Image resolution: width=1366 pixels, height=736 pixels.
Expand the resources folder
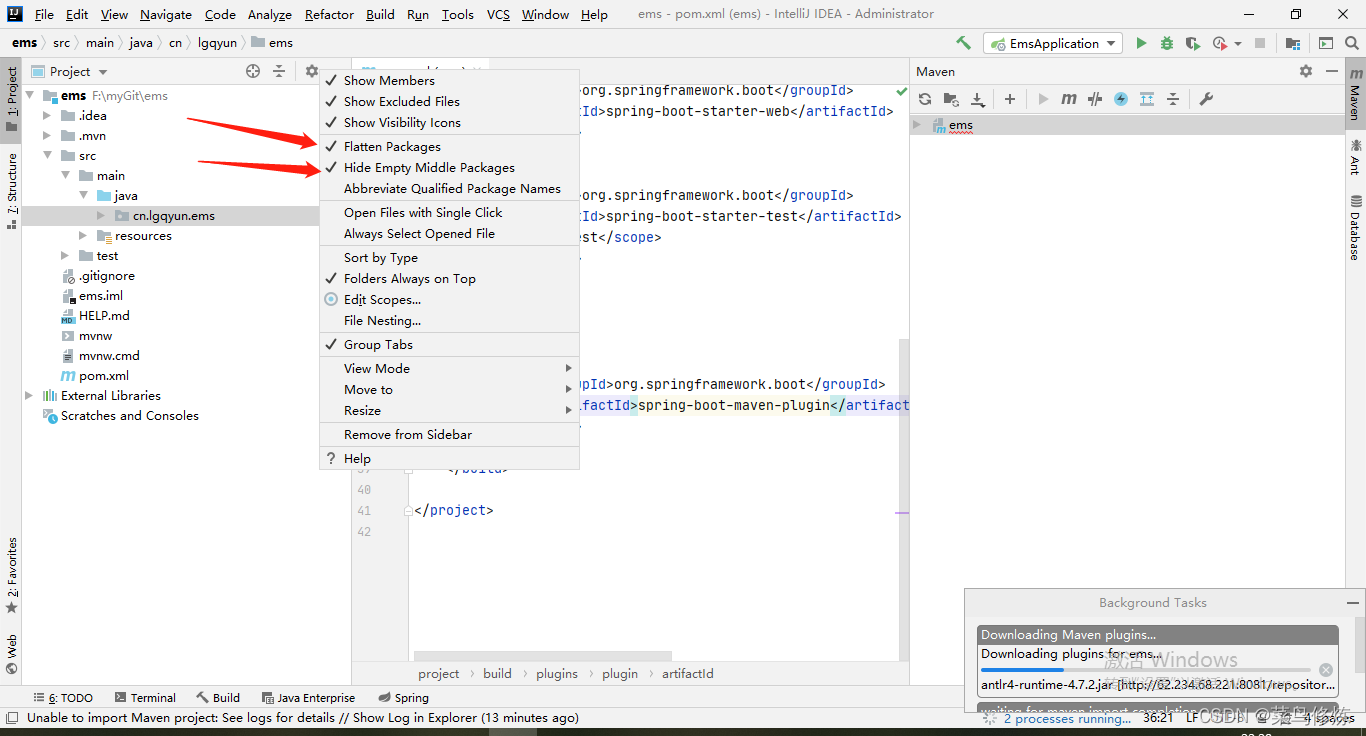[x=84, y=235]
